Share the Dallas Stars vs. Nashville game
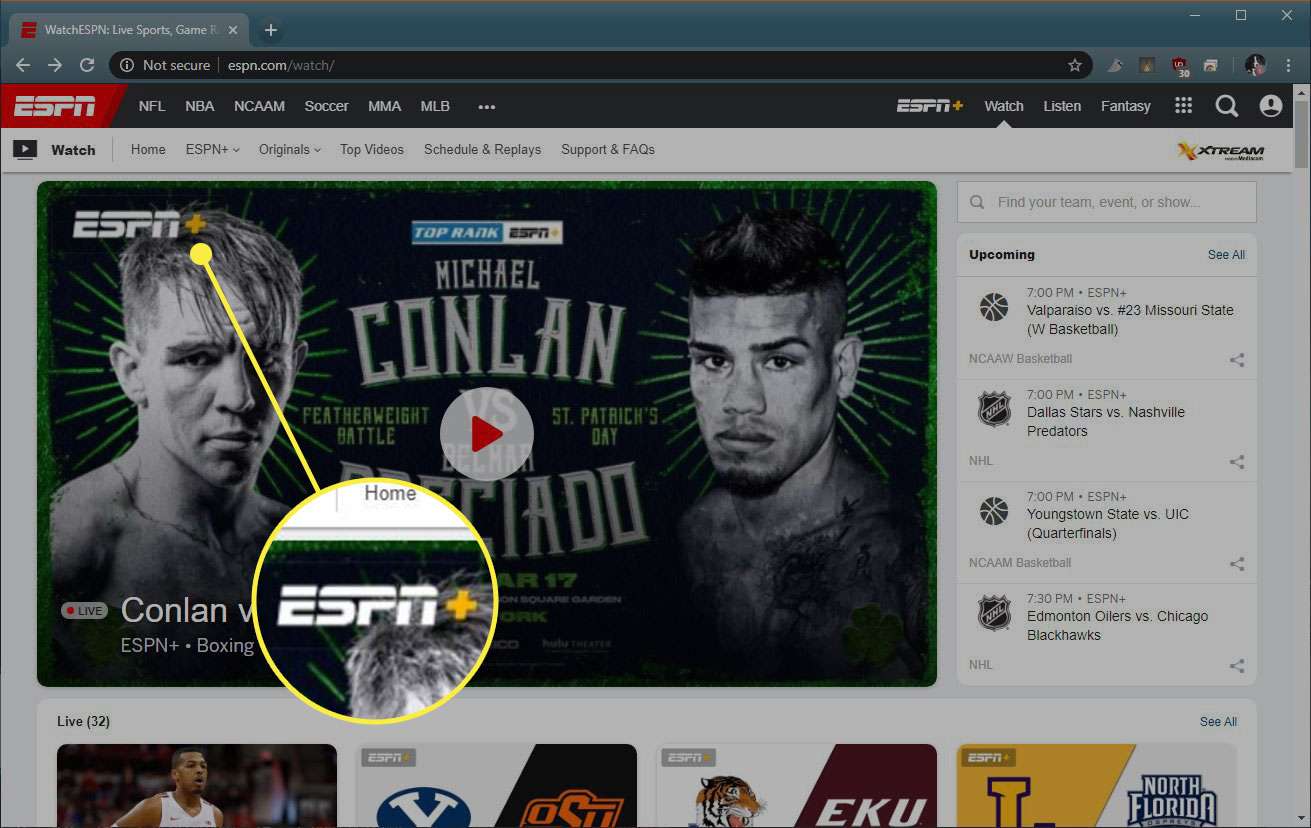Image resolution: width=1311 pixels, height=828 pixels. tap(1237, 462)
